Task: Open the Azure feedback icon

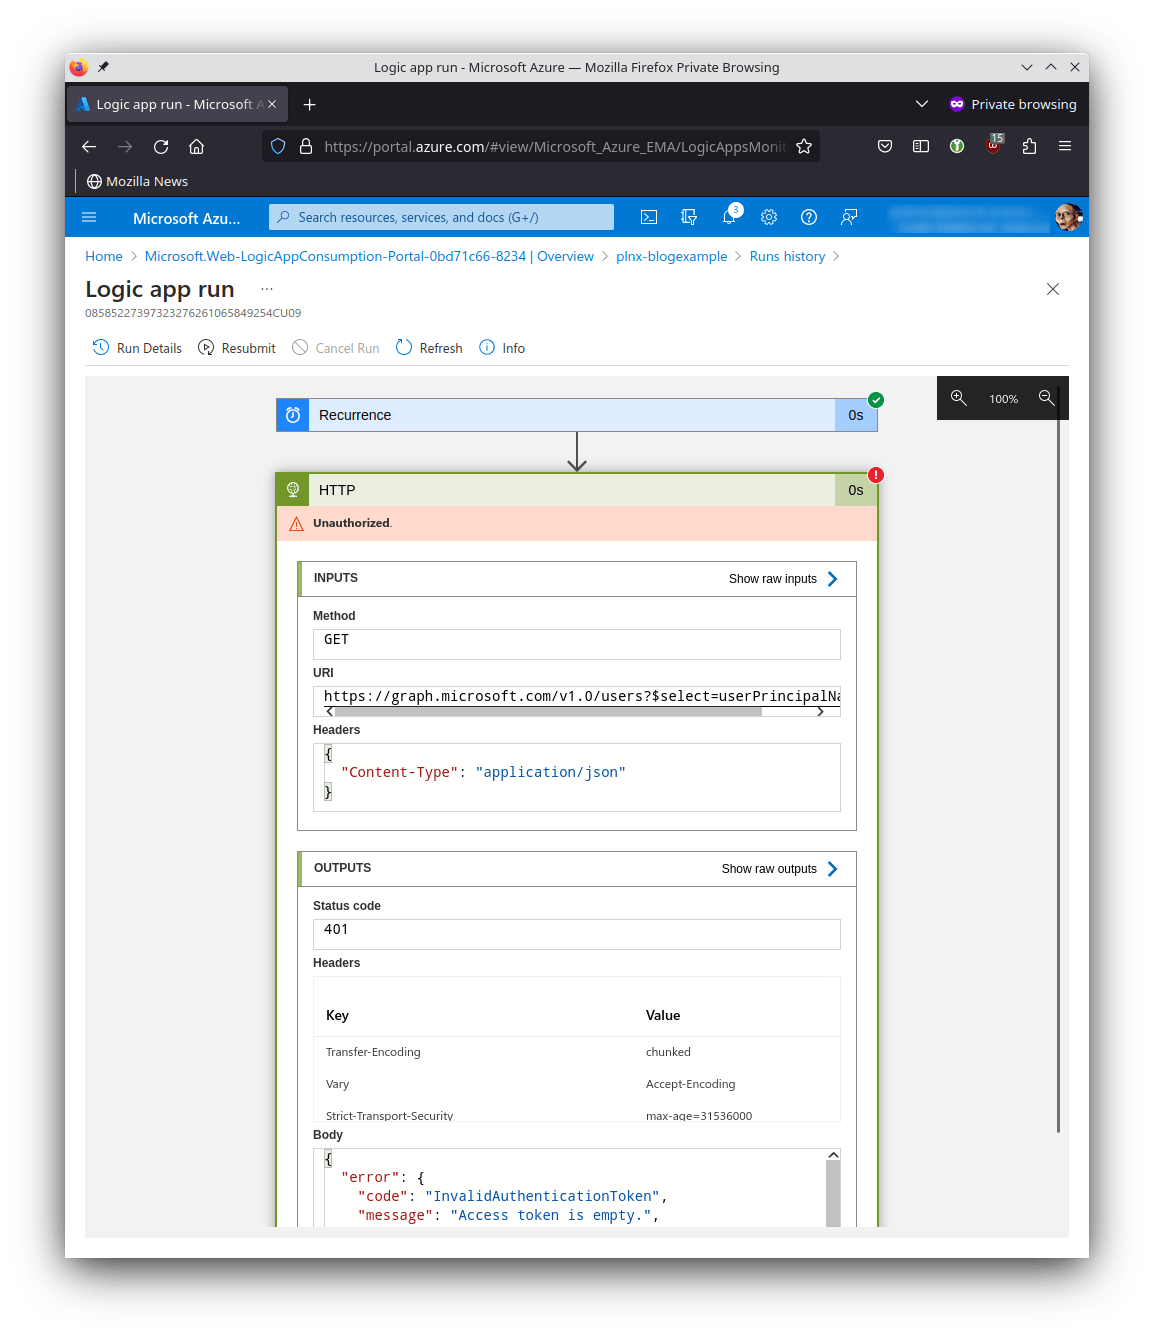Action: pos(849,217)
